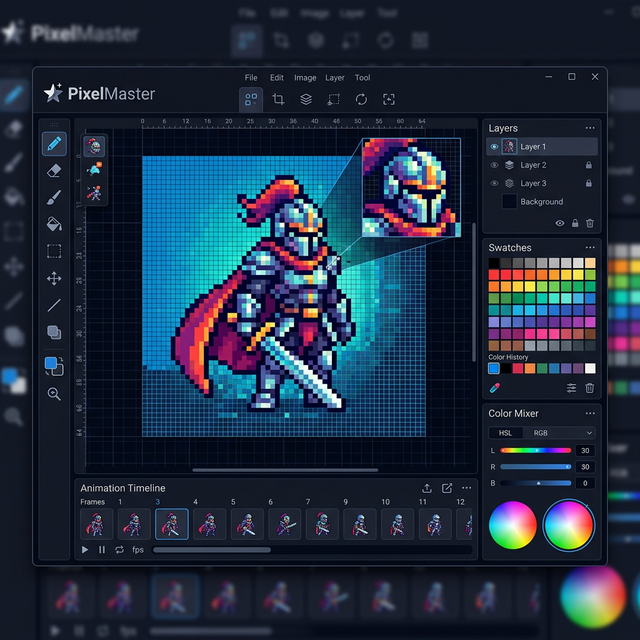Click the eye icon at Layers panel bottom
Image resolution: width=640 pixels, height=640 pixels.
click(x=560, y=223)
